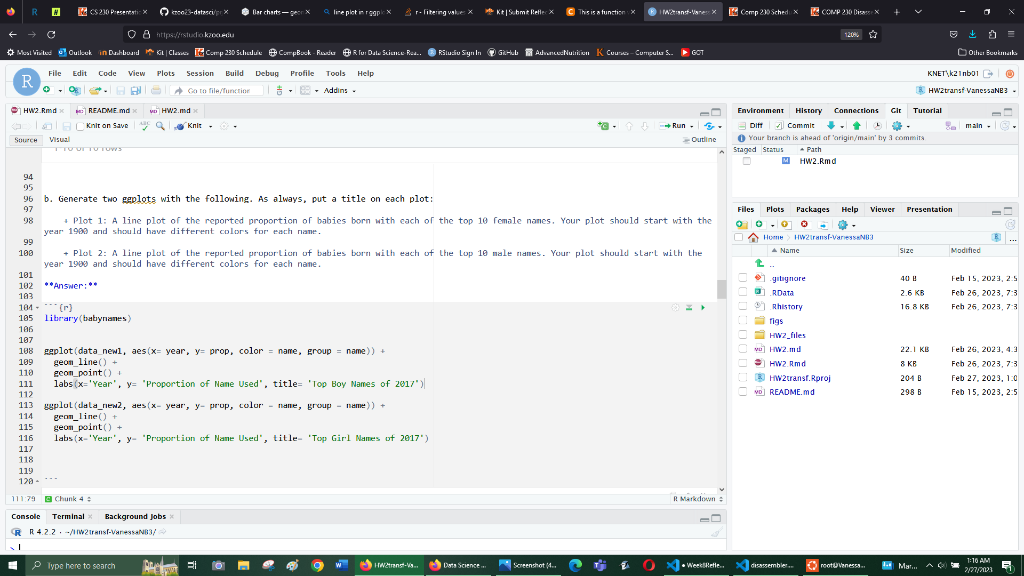Create a new folder in Files pane
Screen dimensions: 1024x576
(x=741, y=224)
